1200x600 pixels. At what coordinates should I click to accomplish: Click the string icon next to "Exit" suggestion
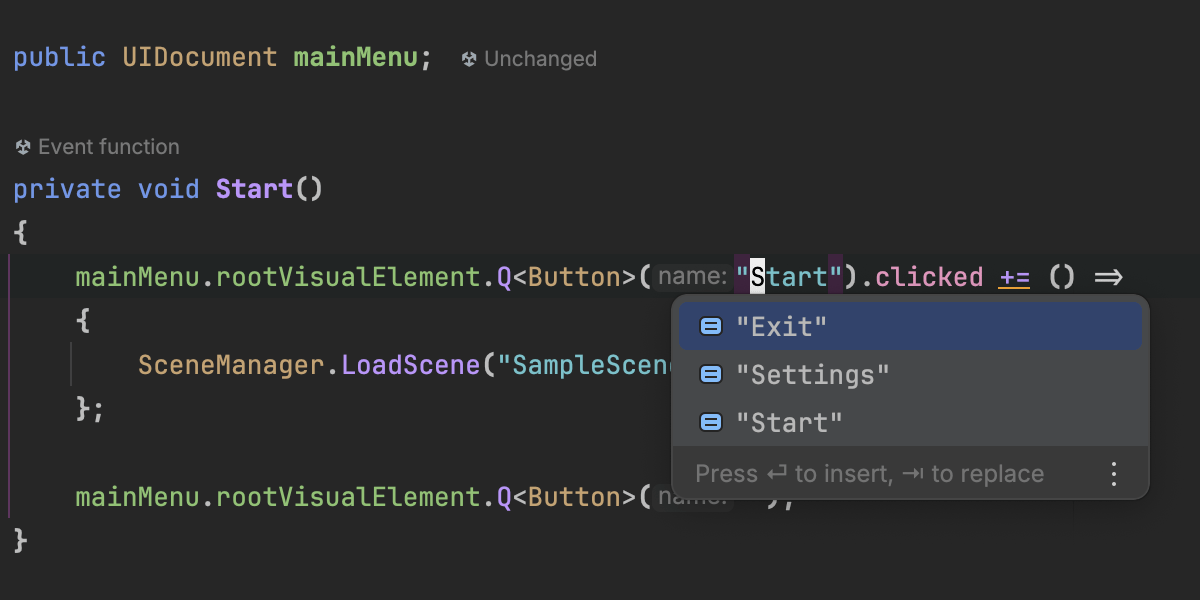[711, 326]
